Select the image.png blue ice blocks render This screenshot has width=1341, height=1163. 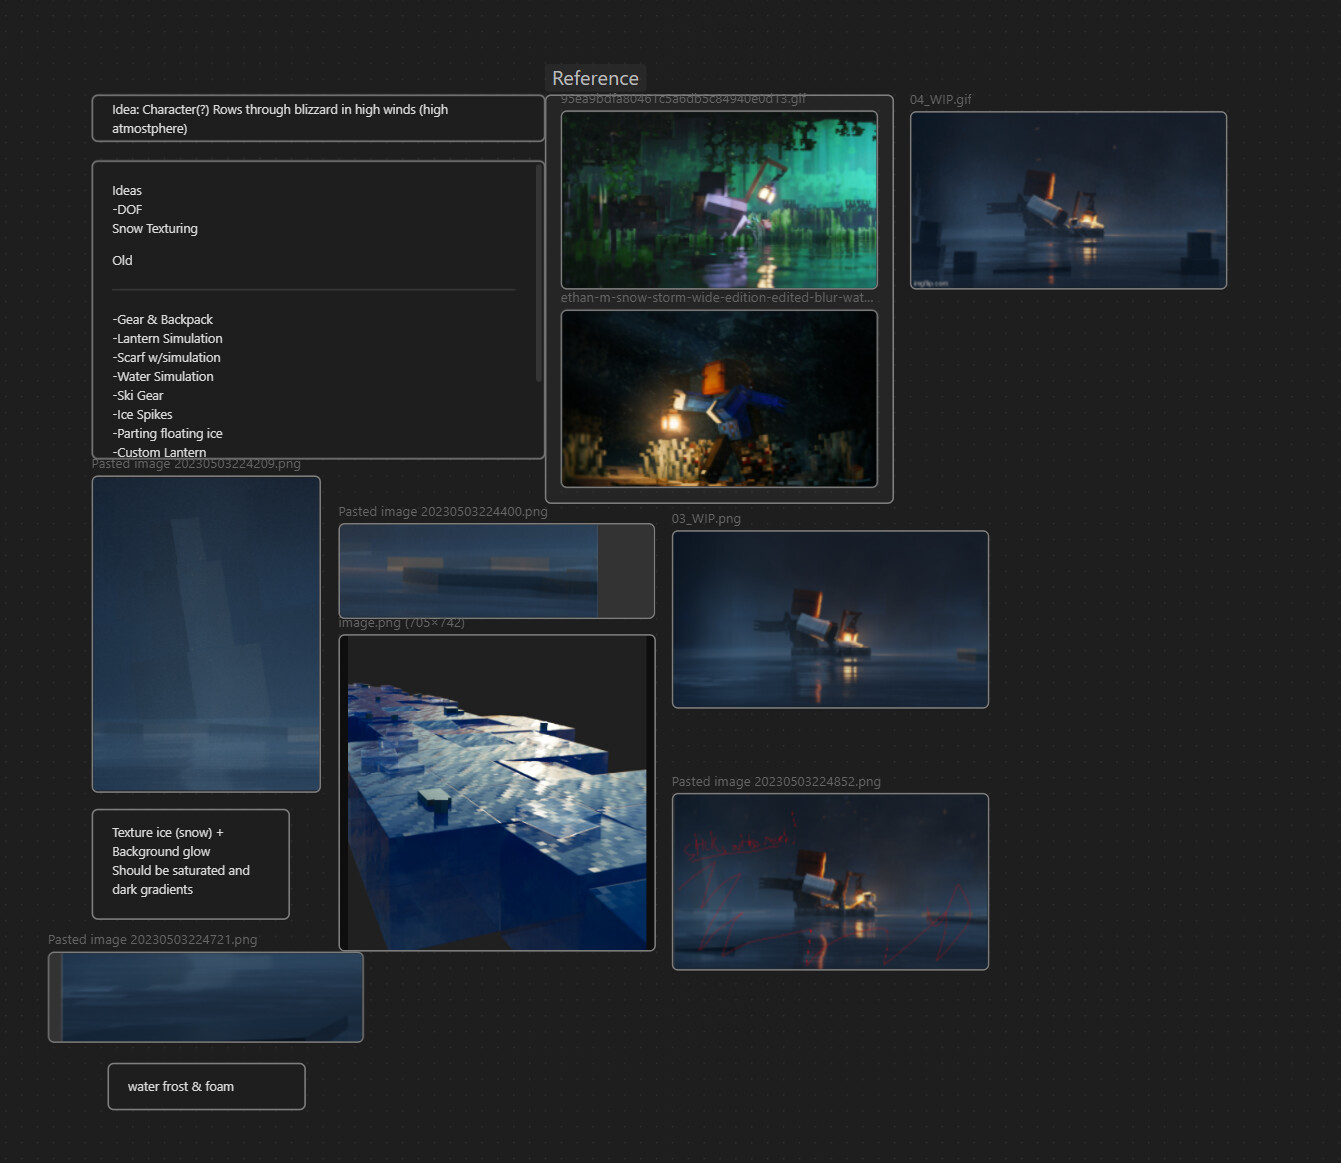pyautogui.click(x=496, y=792)
